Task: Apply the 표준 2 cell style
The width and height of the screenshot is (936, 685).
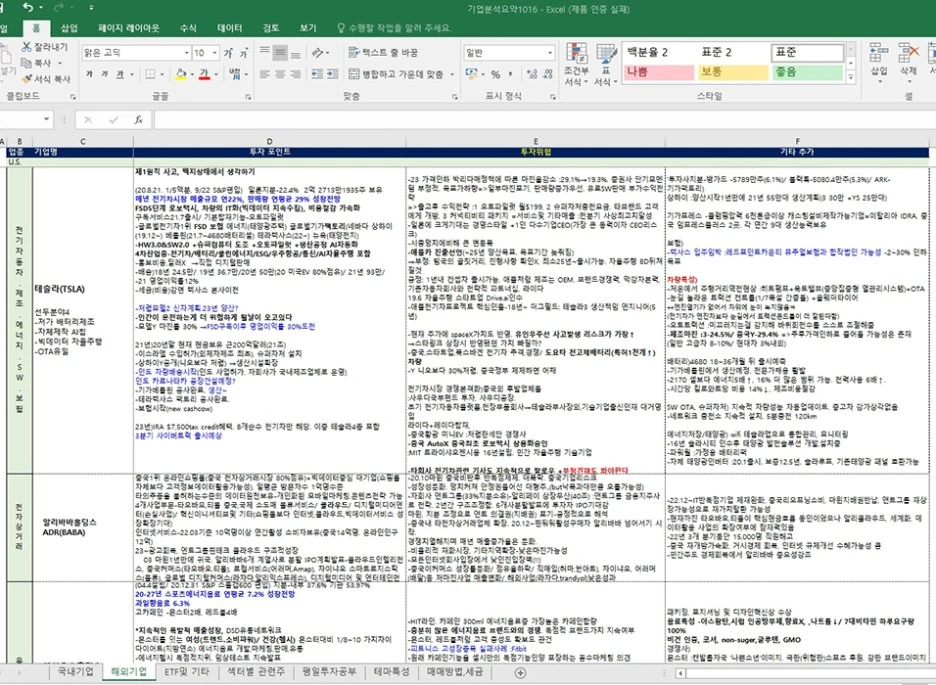Action: (x=733, y=53)
